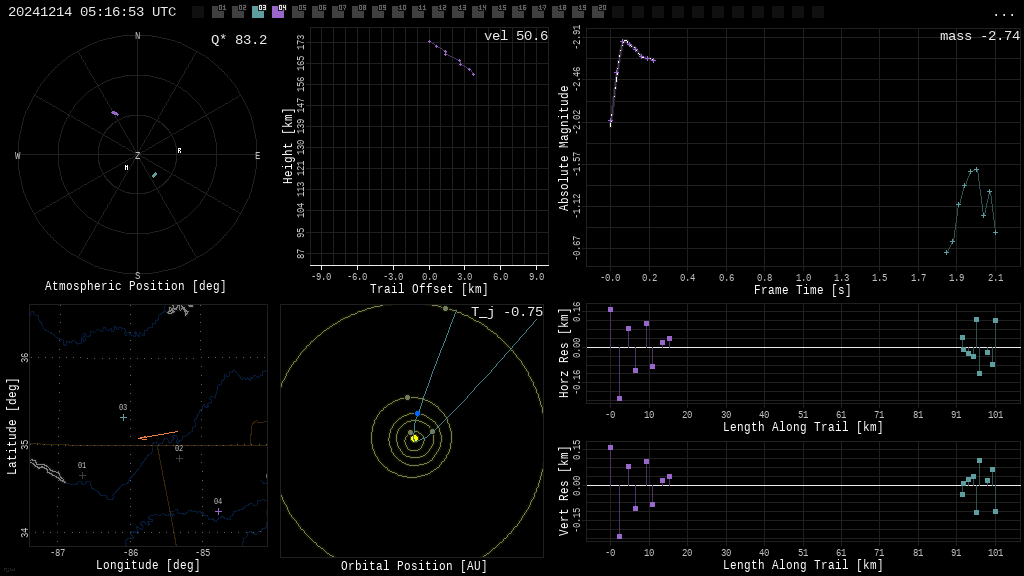This screenshot has width=1024, height=576.
Task: Click the zenith Z marker in sky plot
Action: point(138,156)
